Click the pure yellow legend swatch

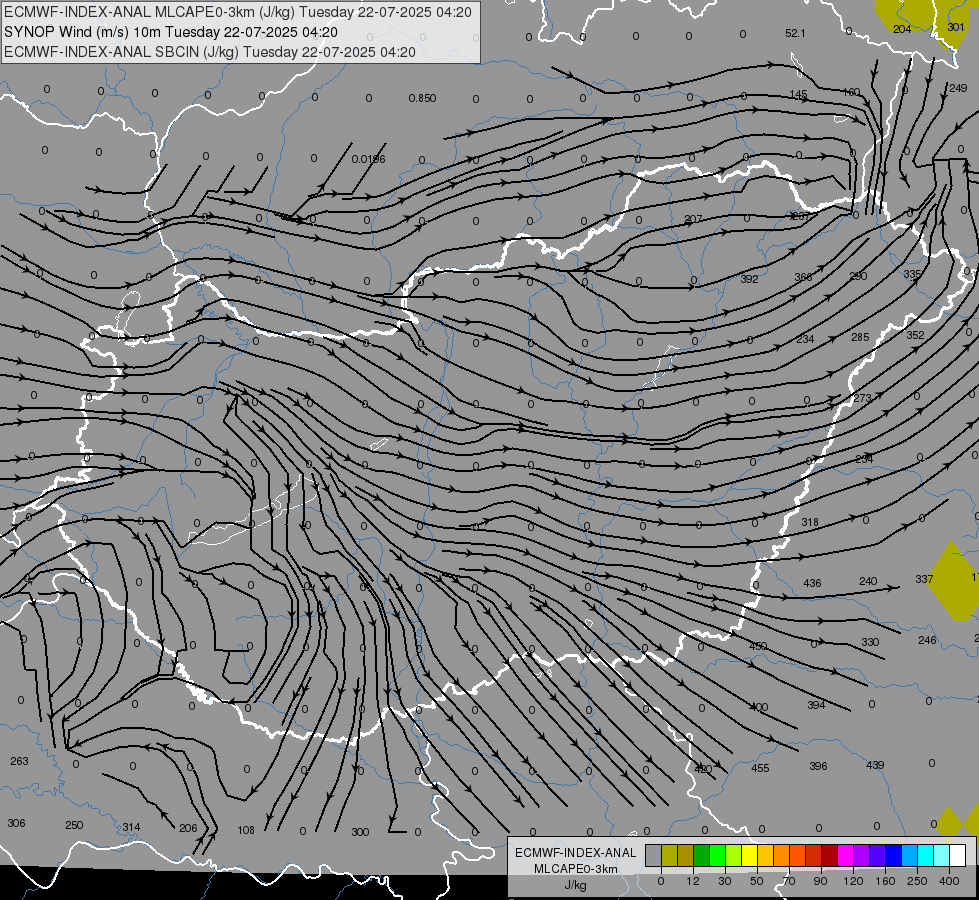tap(750, 855)
